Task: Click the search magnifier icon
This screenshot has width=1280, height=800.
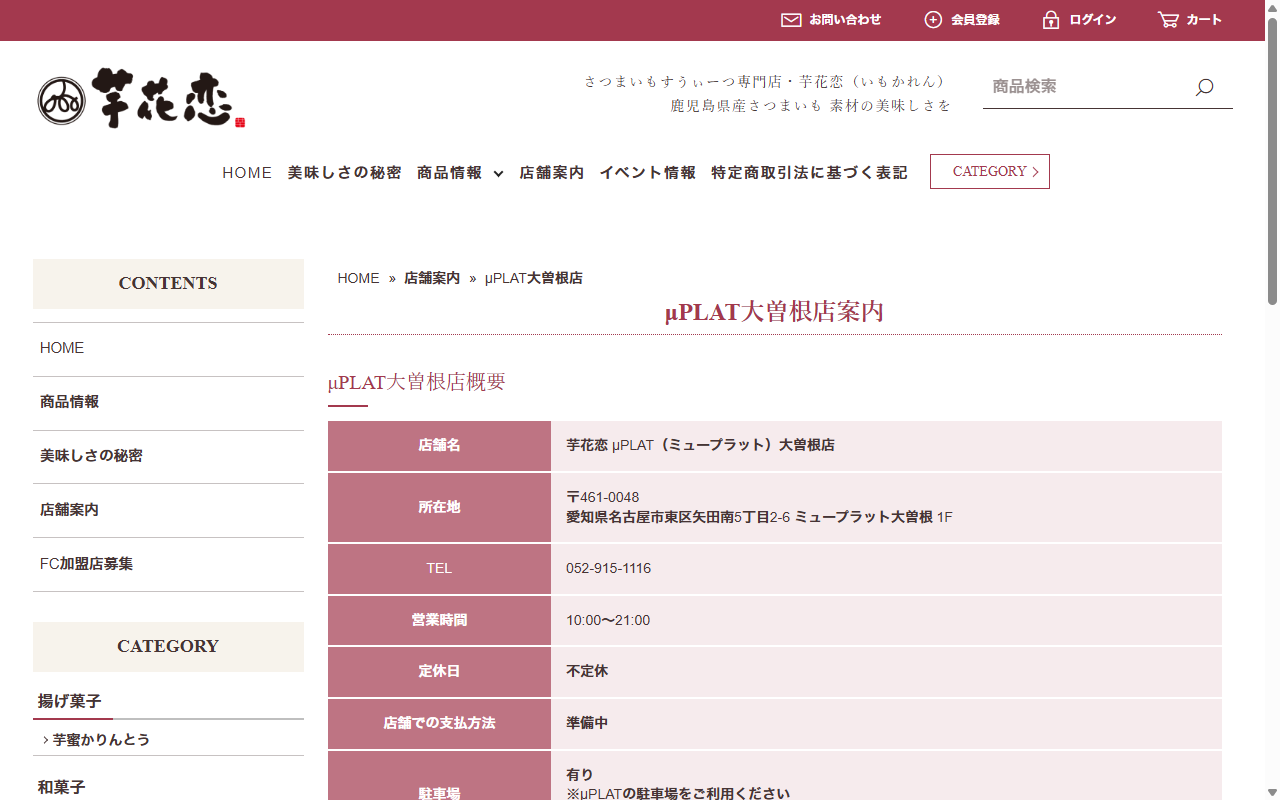Action: coord(1204,87)
